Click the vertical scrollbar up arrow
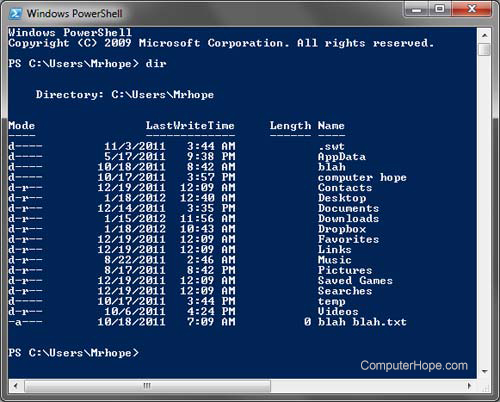 click(x=485, y=35)
